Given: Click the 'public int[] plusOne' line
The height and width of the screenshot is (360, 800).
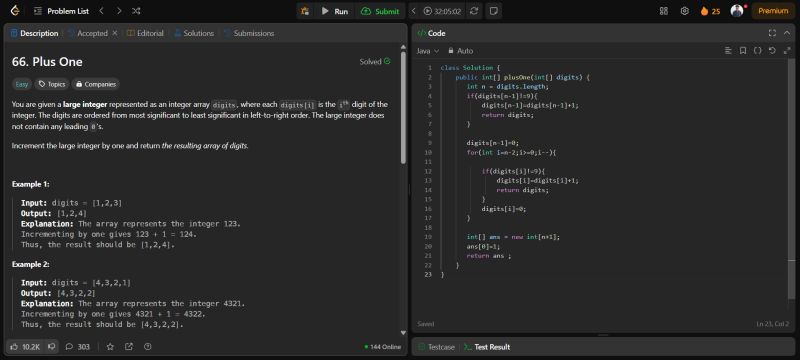Looking at the screenshot, I should [x=522, y=78].
